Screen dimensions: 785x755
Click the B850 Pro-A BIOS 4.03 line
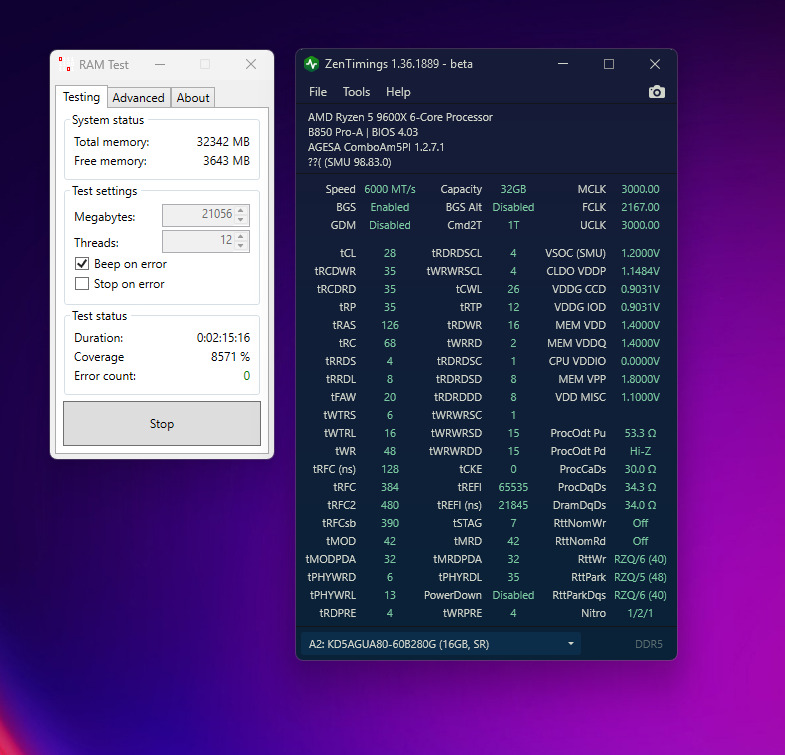pos(363,132)
